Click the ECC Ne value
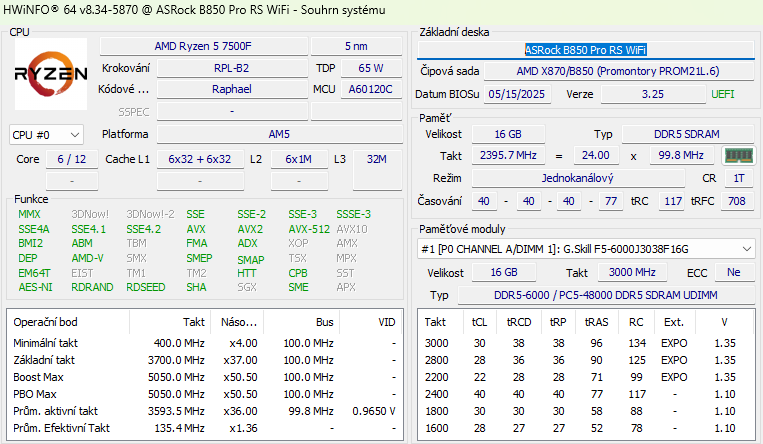The image size is (763, 444). [734, 272]
